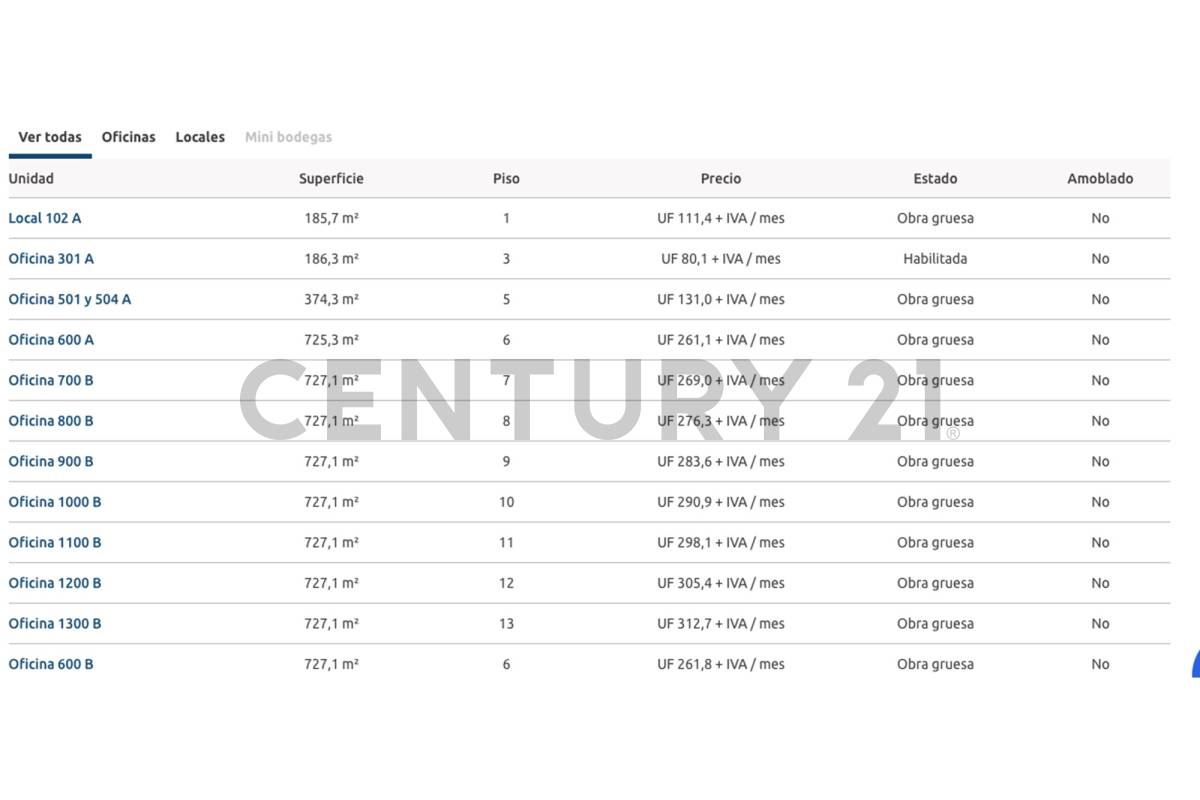Open Oficina 600 A unit
Viewport: 1200px width, 800px height.
point(51,340)
